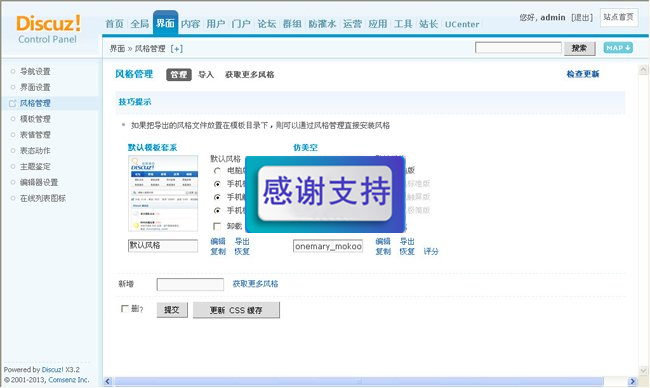Click the 默认风格 name input field
The height and width of the screenshot is (388, 650).
click(x=163, y=245)
